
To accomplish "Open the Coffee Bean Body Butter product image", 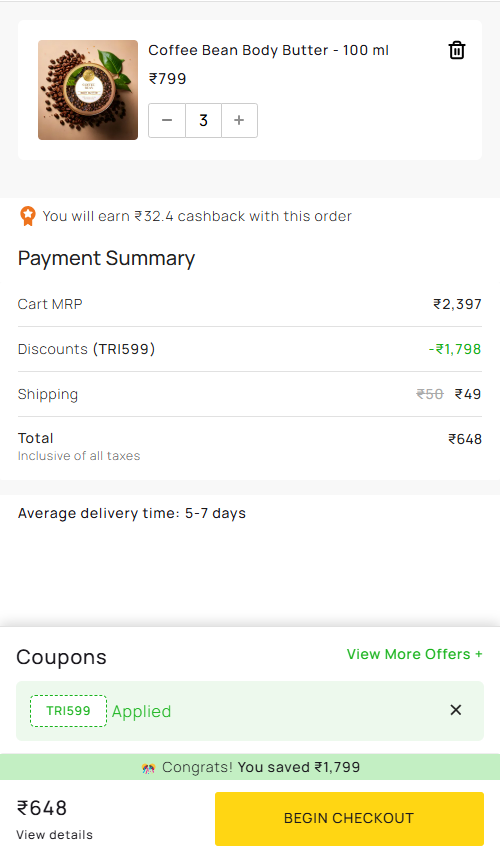I will (x=88, y=90).
